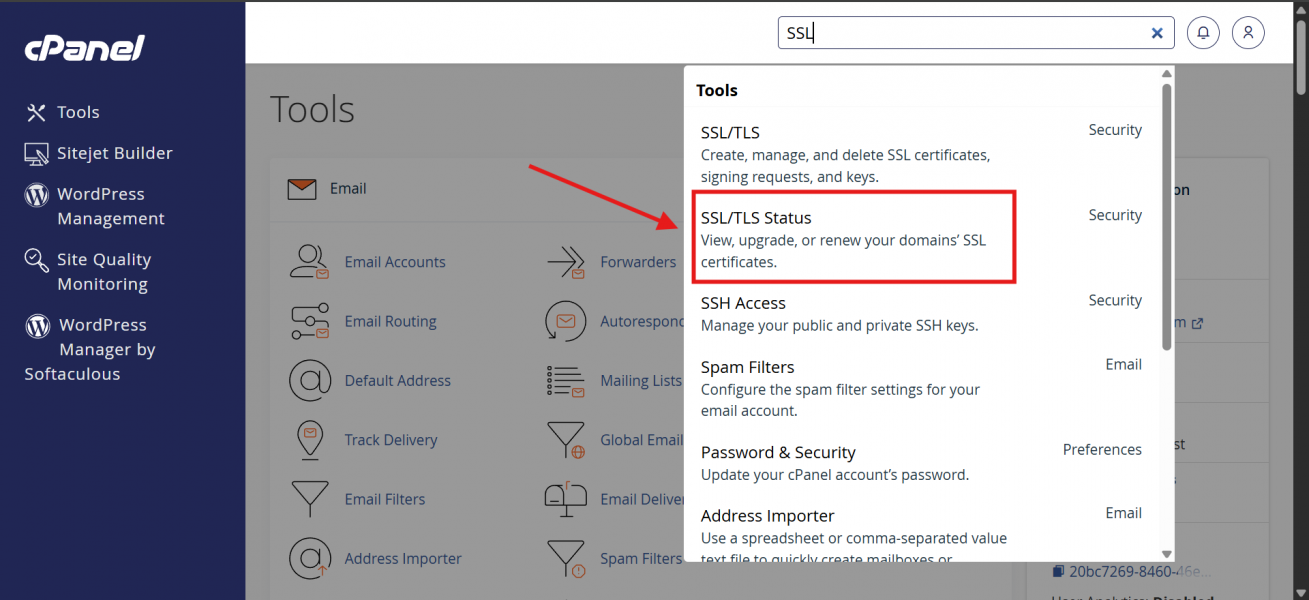Click the Email section envelope icon
Screen dimensions: 1309x600
click(301, 188)
